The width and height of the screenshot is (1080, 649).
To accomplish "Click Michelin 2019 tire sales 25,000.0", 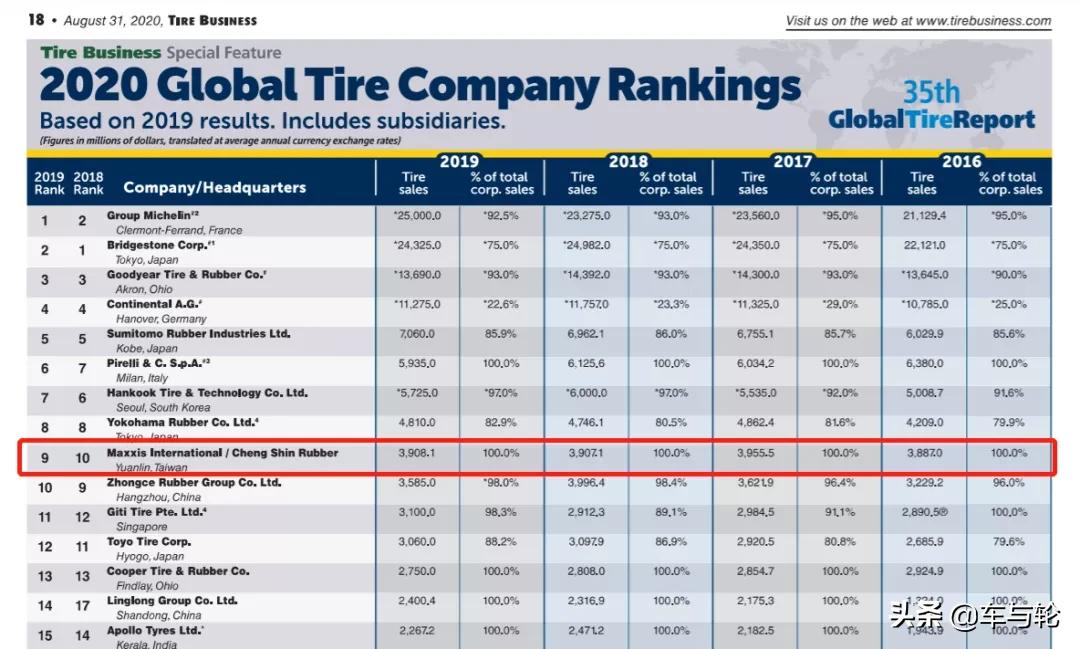I will [417, 216].
